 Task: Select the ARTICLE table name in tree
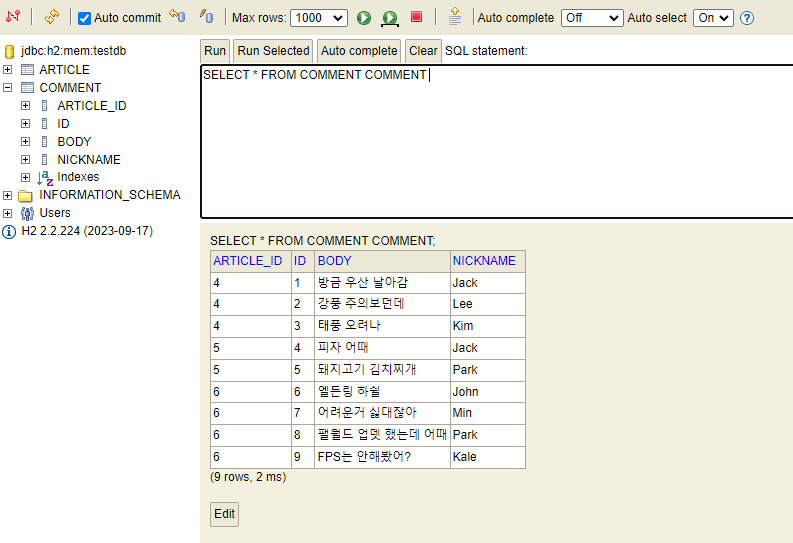tap(64, 70)
